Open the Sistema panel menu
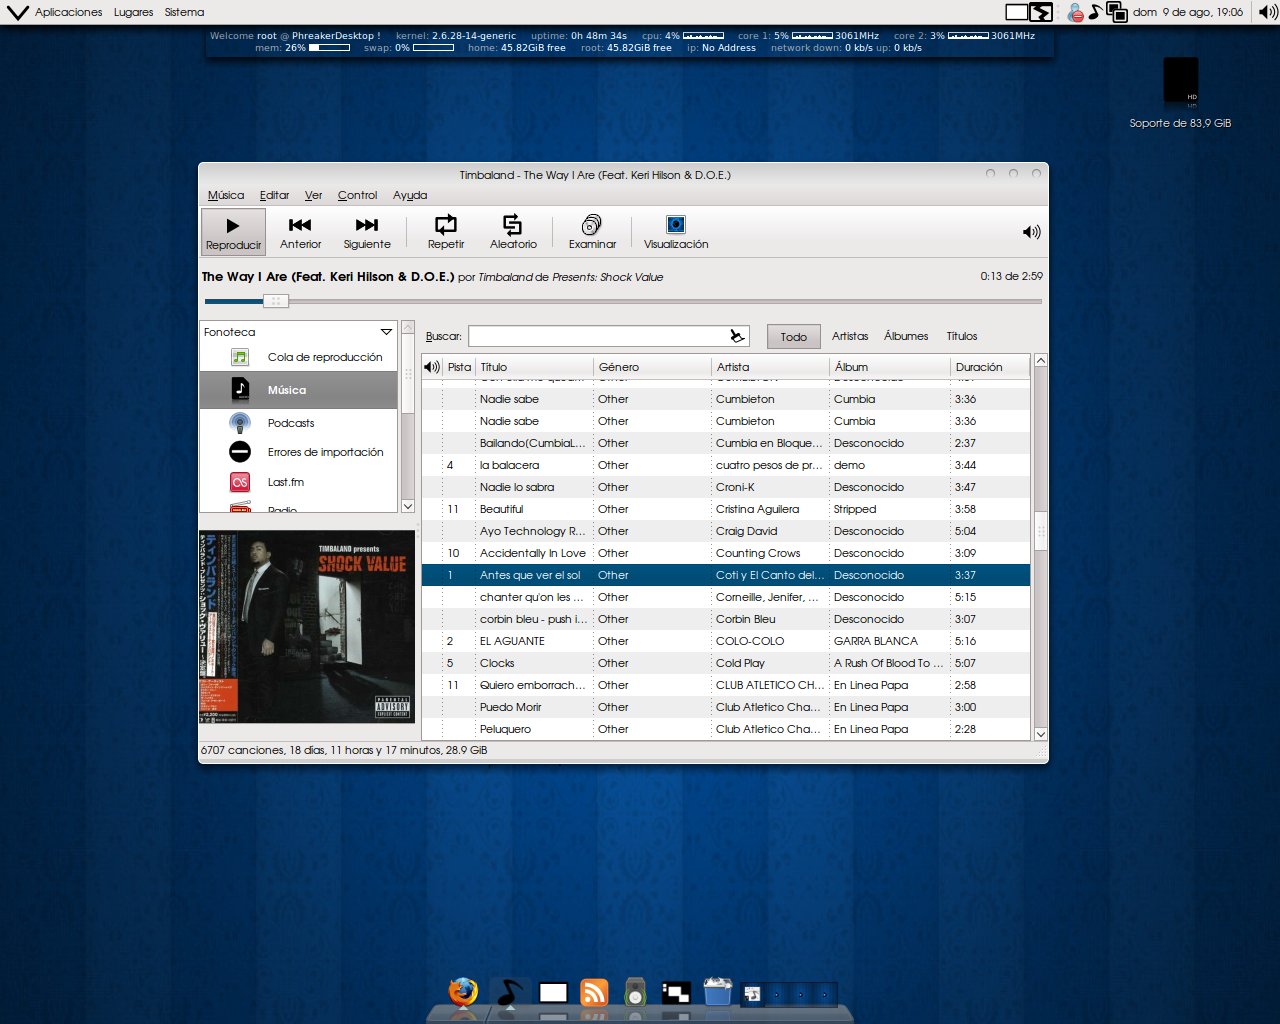 (184, 12)
